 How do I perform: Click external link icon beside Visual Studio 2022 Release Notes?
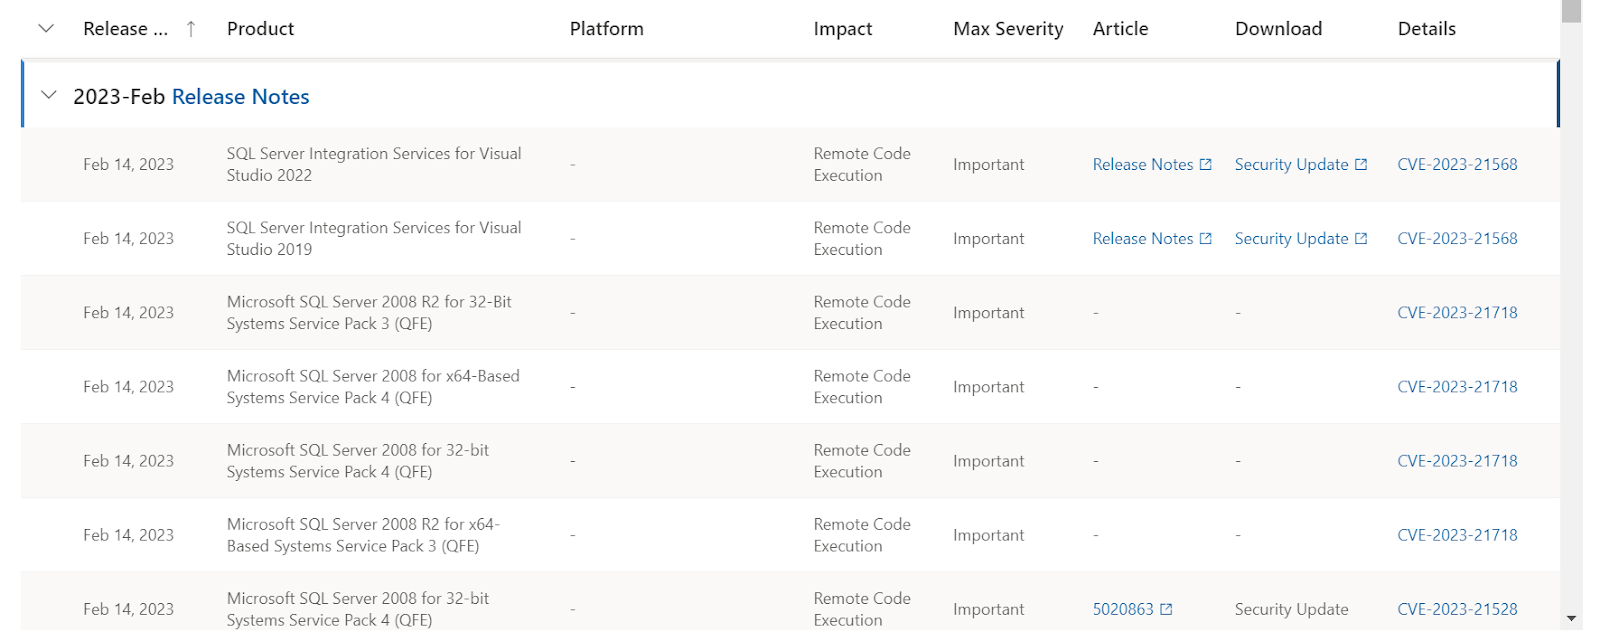click(x=1206, y=164)
